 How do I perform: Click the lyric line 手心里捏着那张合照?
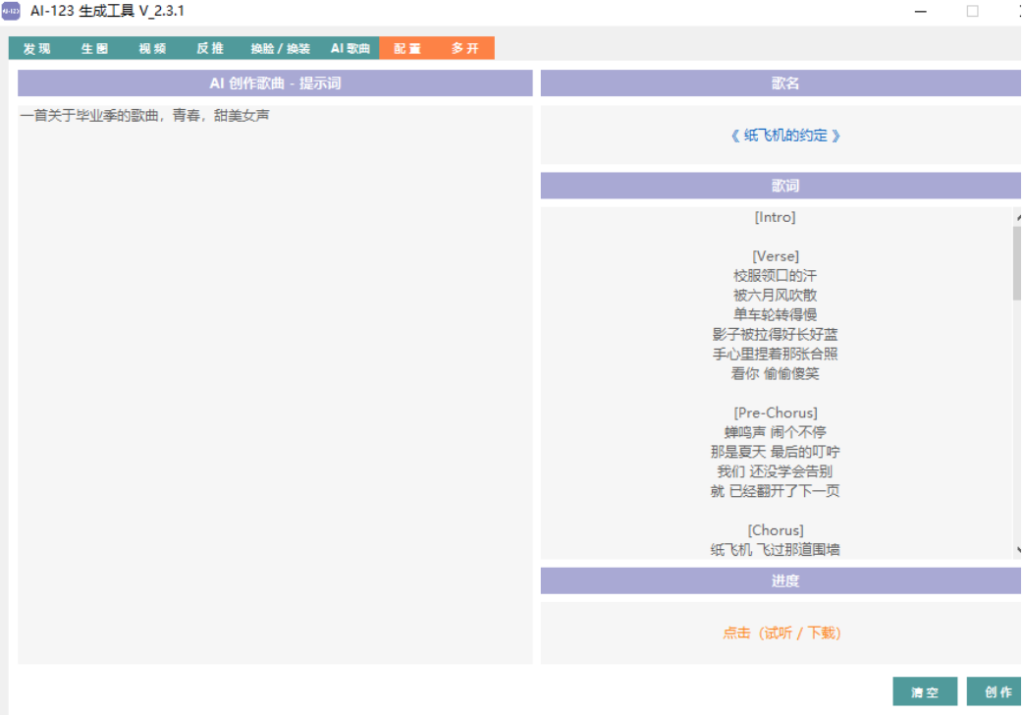775,354
